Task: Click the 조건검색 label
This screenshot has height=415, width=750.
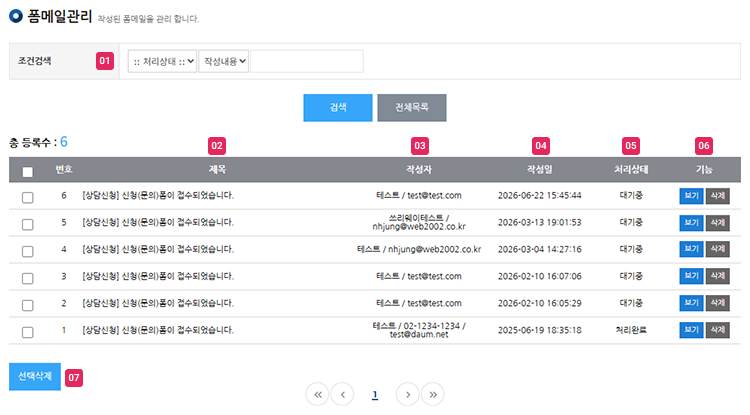Action: [x=34, y=61]
